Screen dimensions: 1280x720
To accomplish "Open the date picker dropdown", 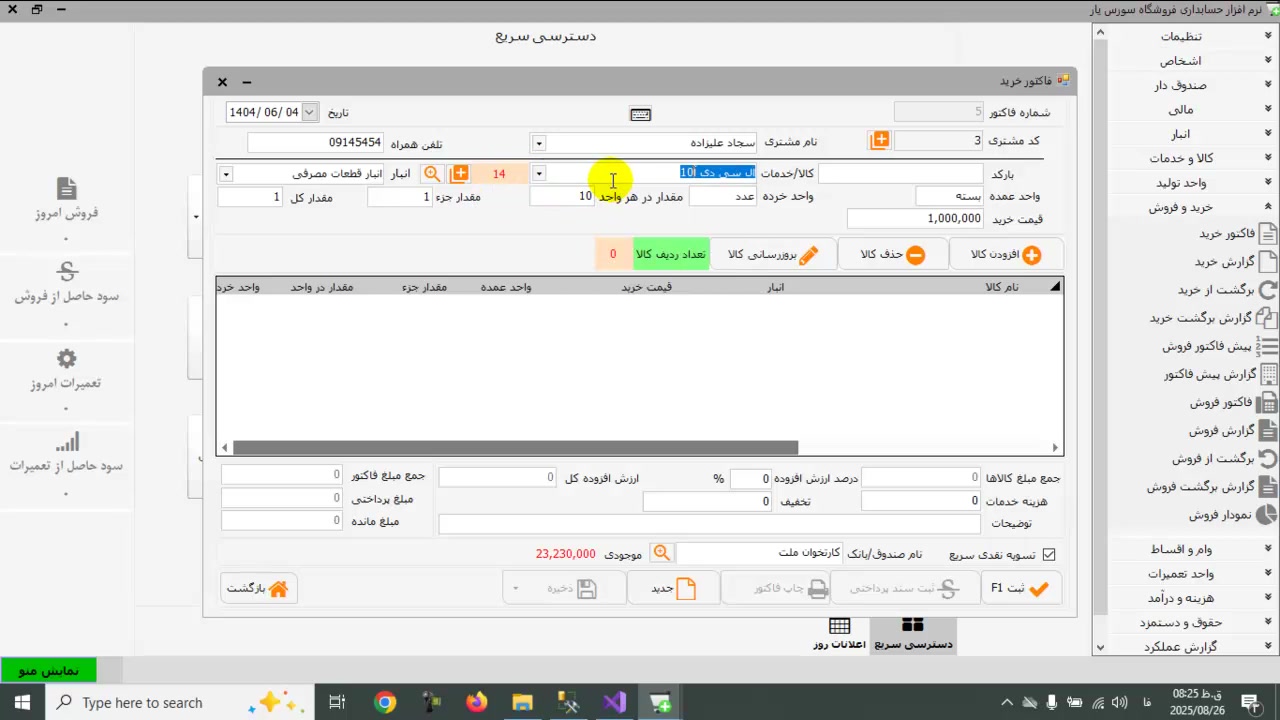I will pyautogui.click(x=310, y=112).
